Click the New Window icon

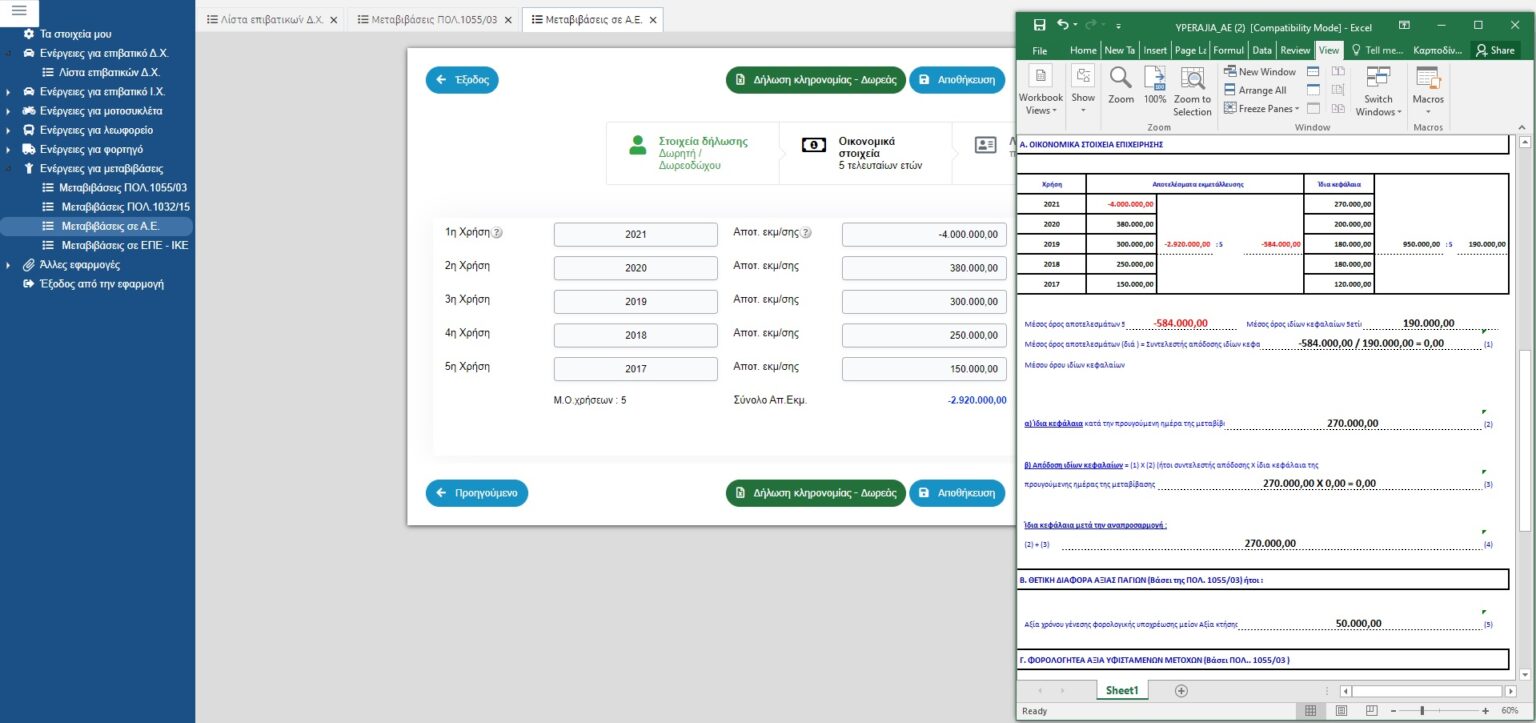1260,72
